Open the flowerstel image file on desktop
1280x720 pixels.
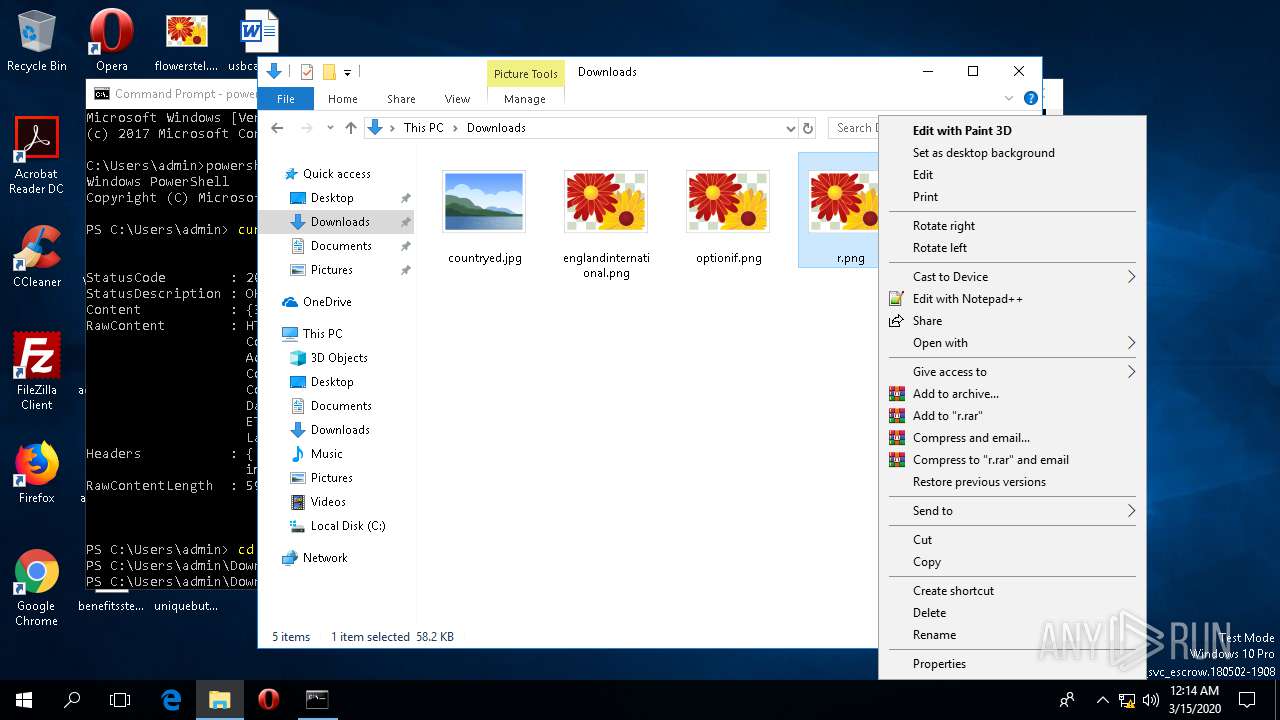pos(186,40)
